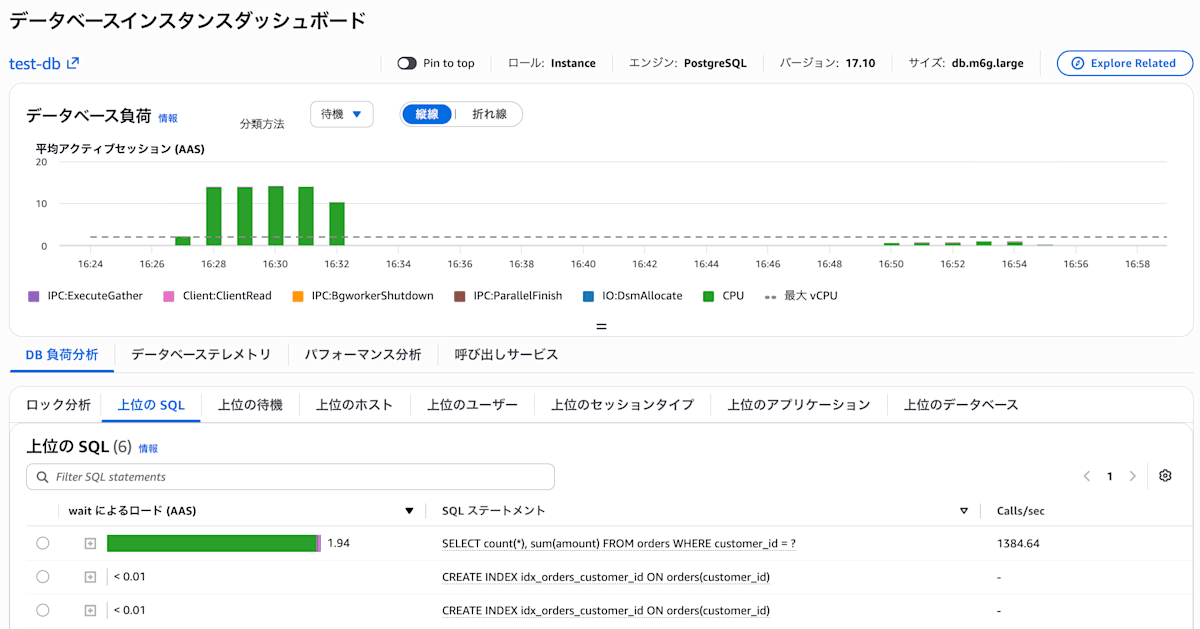Expand the SELECT count(*) SQL row
The image size is (1200, 629).
90,543
